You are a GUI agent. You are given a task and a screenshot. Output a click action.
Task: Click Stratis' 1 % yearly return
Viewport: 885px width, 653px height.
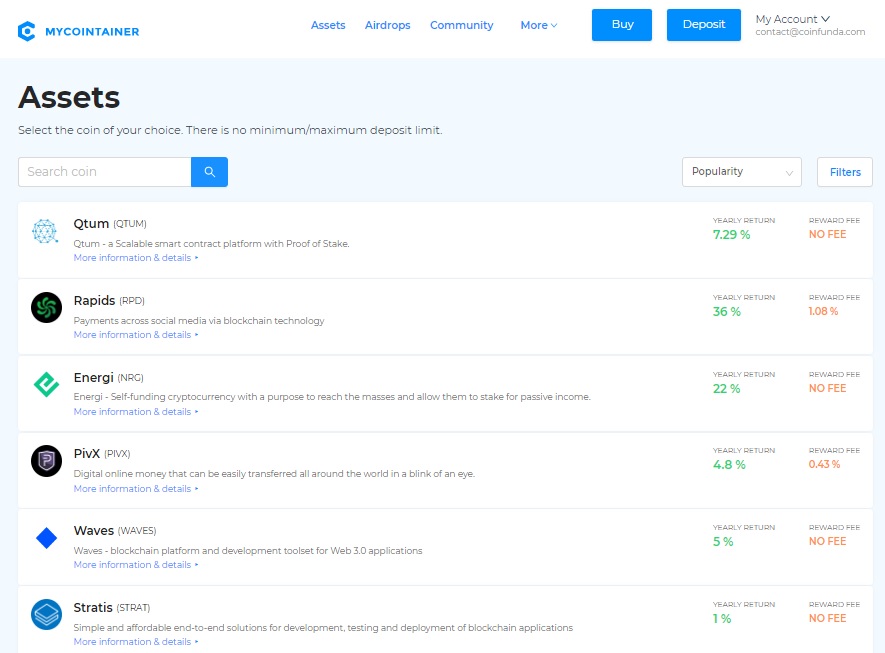[721, 619]
